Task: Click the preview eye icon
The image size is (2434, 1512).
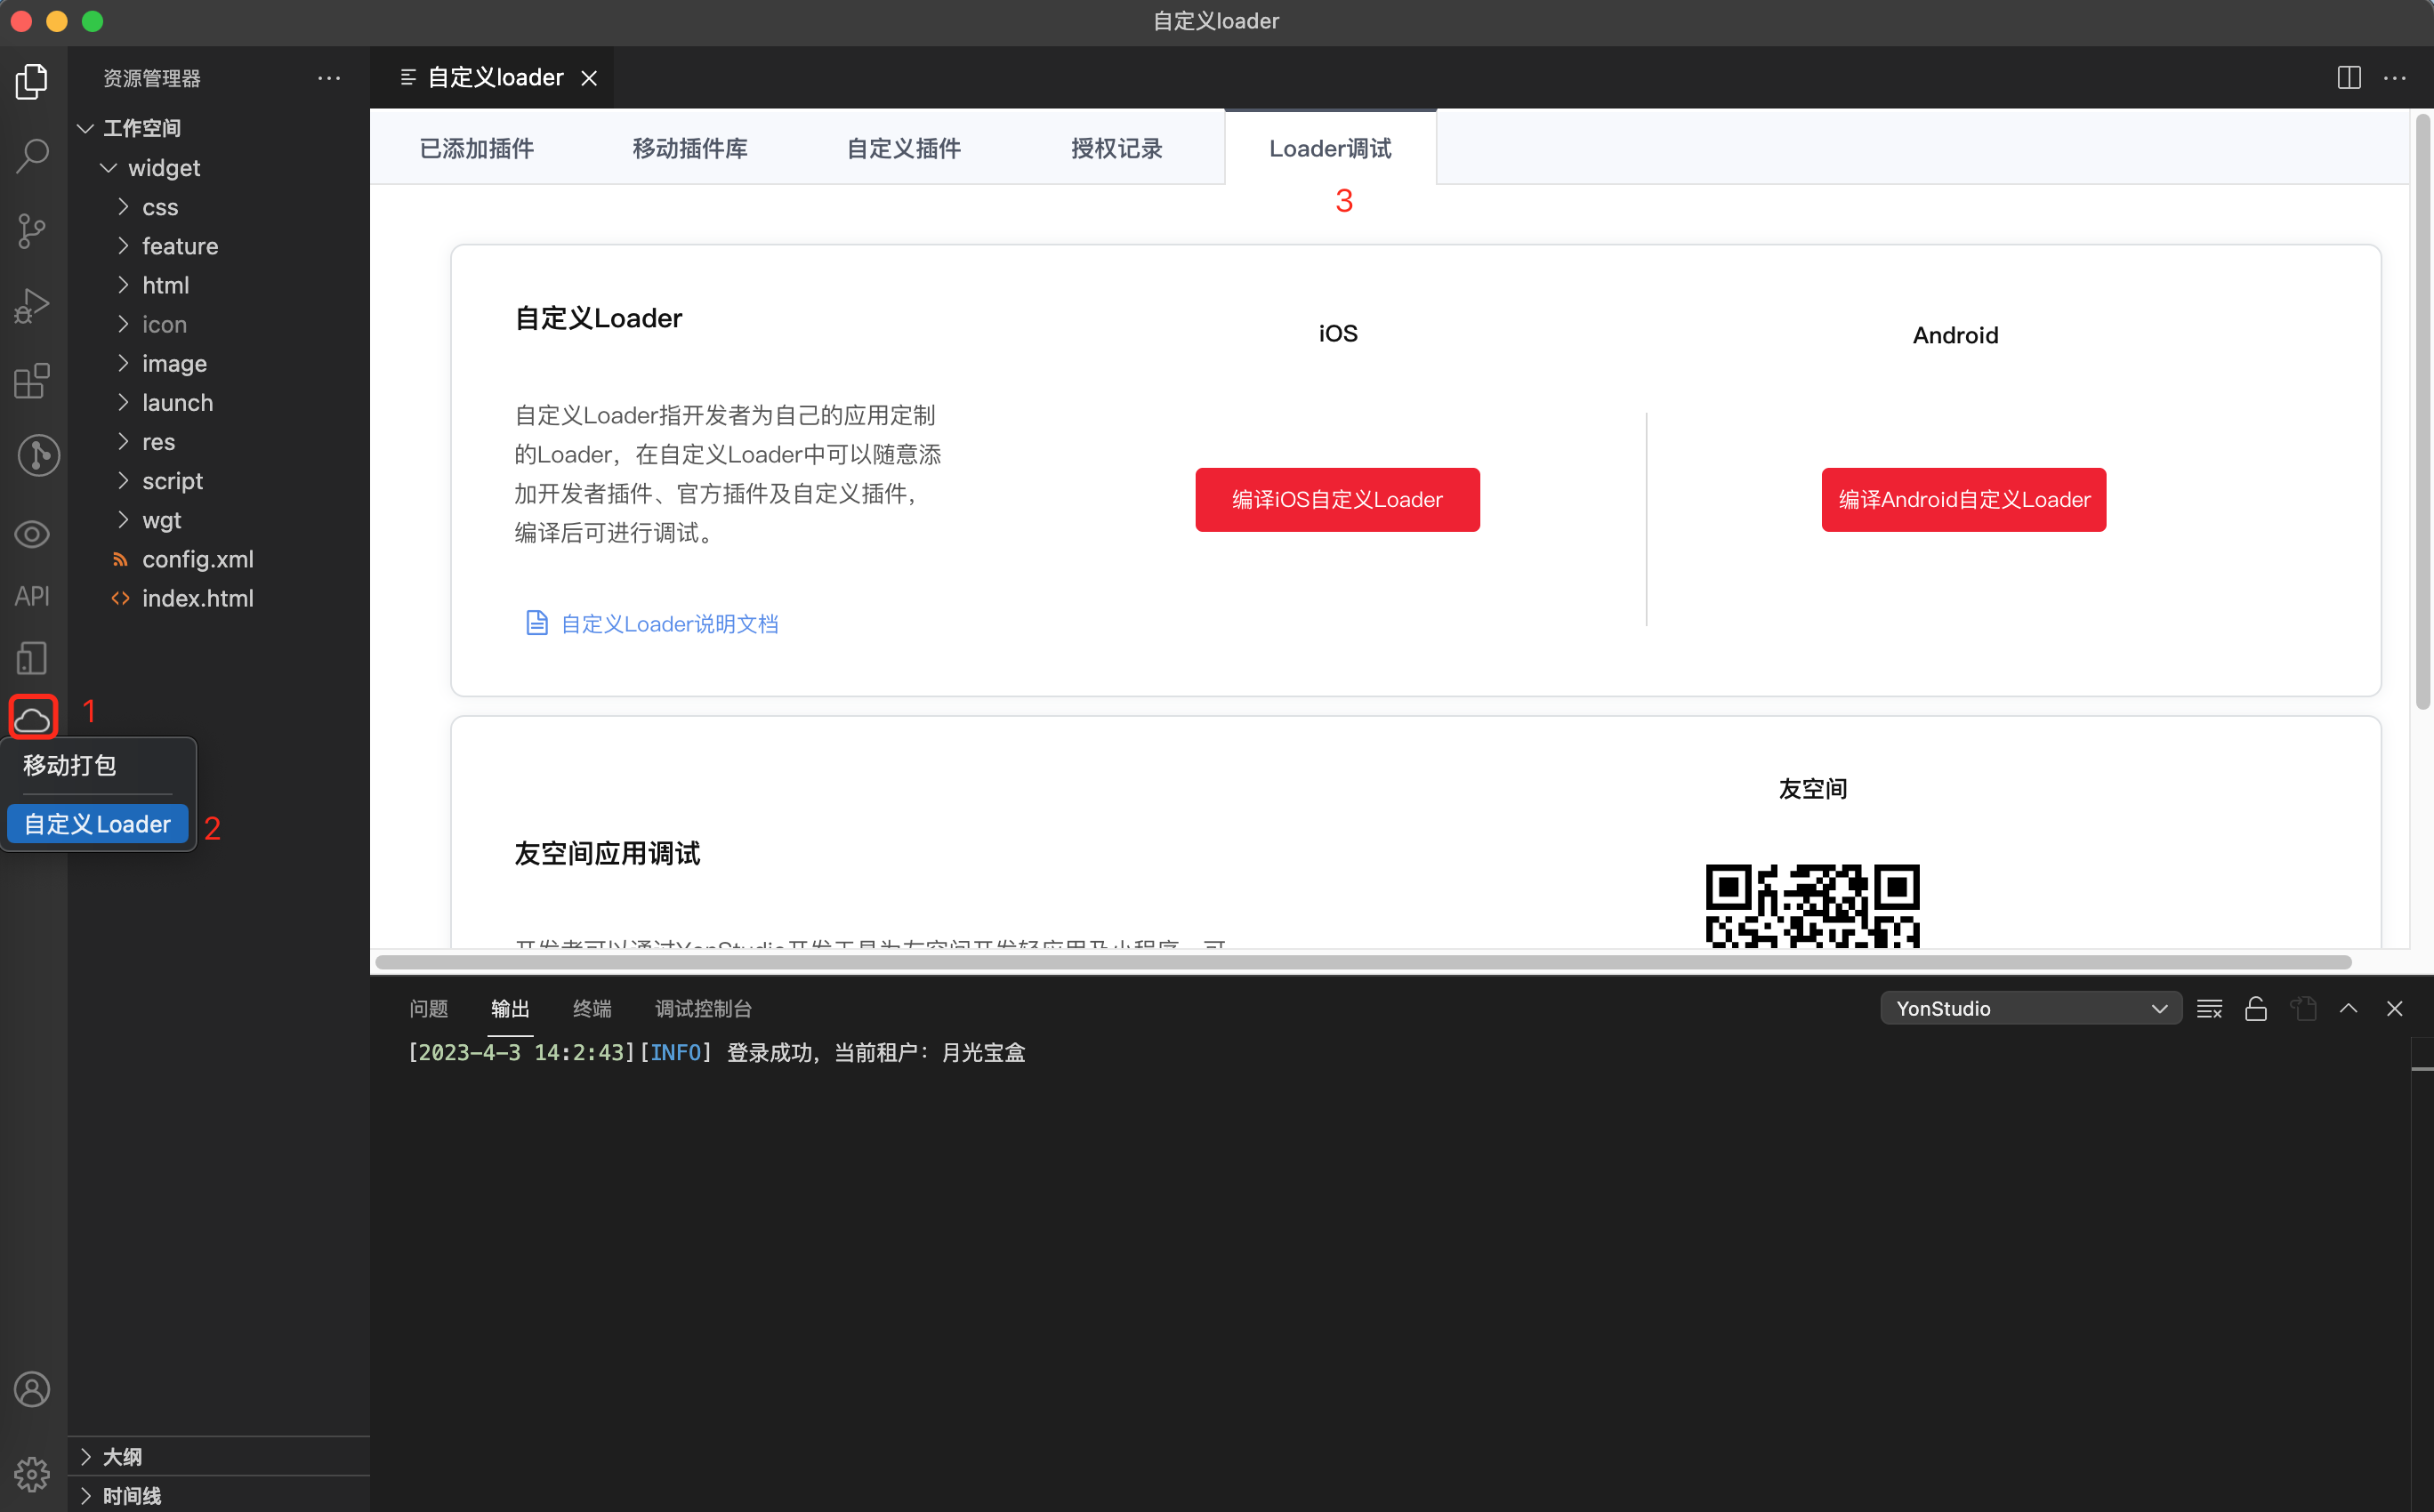Action: tap(32, 534)
